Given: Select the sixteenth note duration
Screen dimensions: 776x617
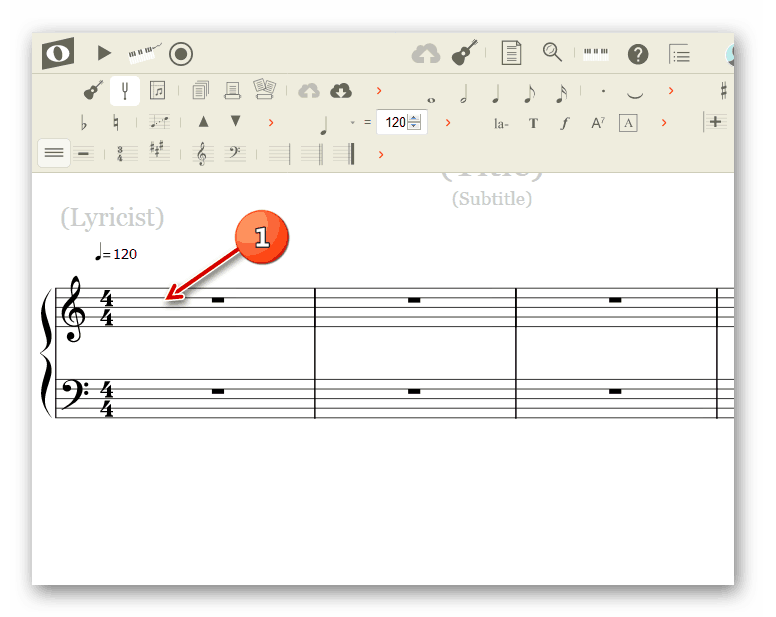Looking at the screenshot, I should (561, 94).
